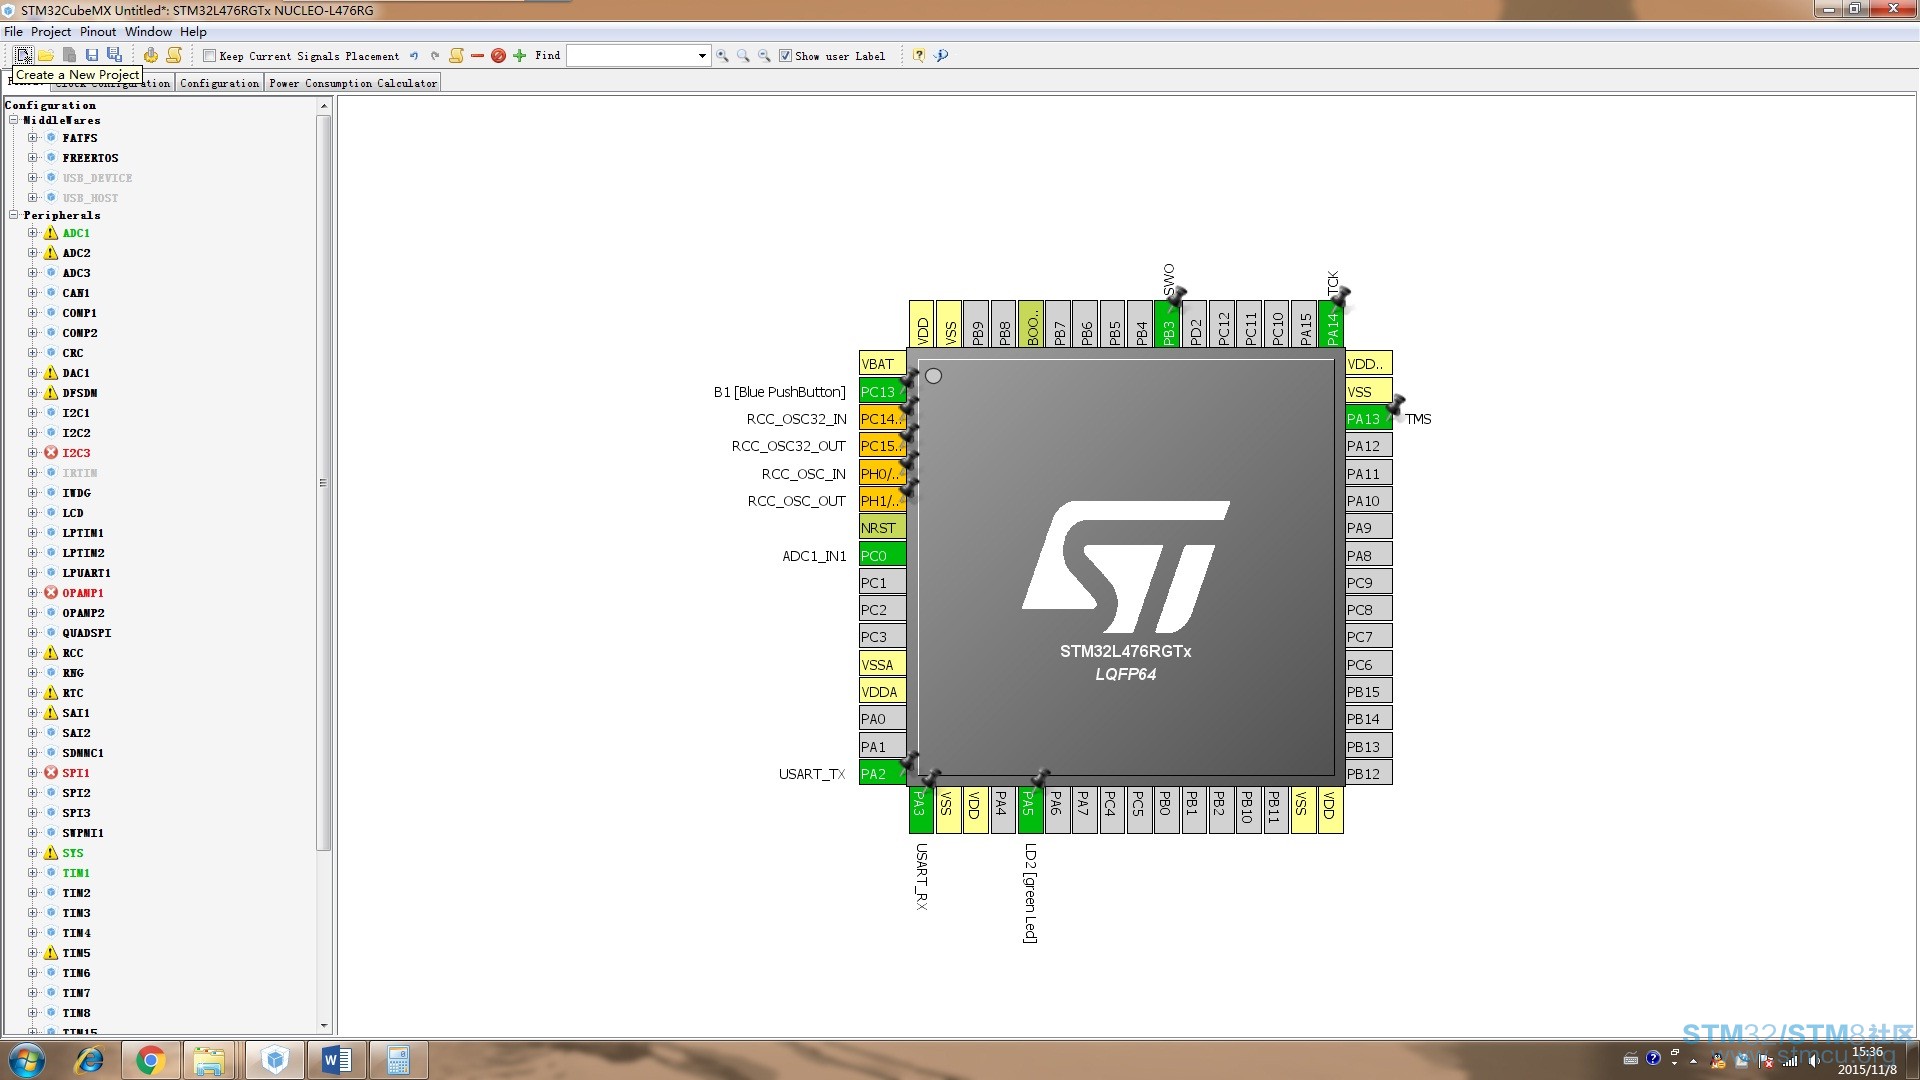This screenshot has width=1920, height=1080.
Task: Click the peripheral tree vertical scrollbar
Action: [x=323, y=484]
